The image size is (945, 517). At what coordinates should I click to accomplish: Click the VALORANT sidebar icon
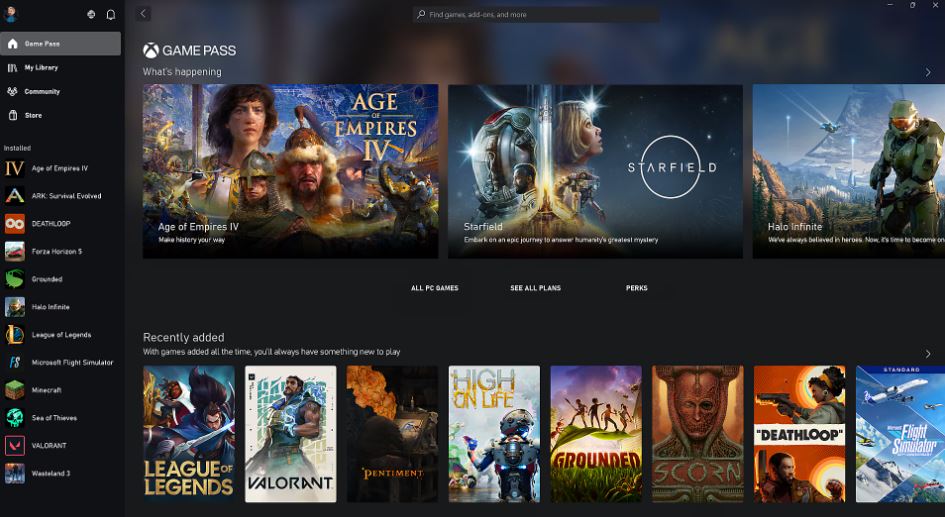coord(14,445)
